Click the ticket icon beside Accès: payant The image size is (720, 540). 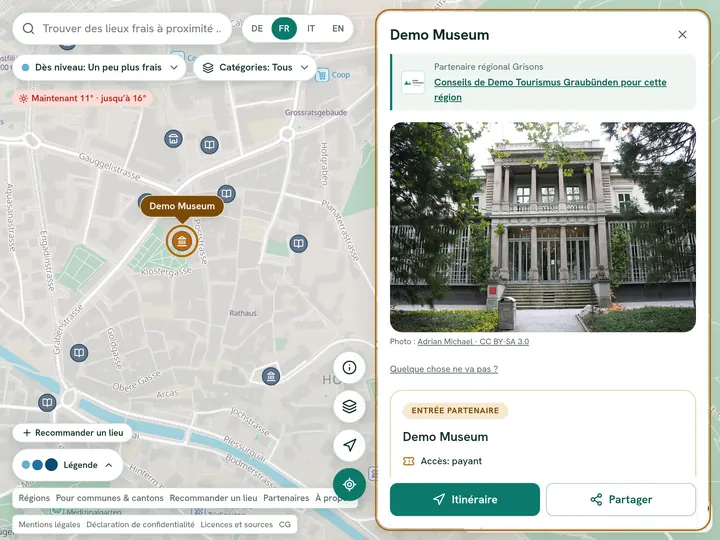click(x=409, y=461)
